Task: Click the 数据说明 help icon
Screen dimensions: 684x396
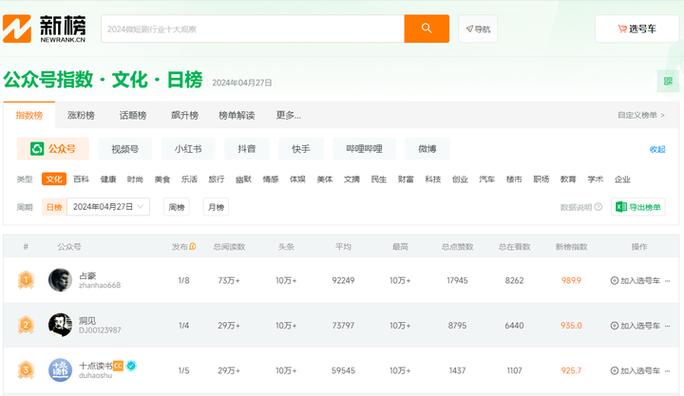Action: 598,207
